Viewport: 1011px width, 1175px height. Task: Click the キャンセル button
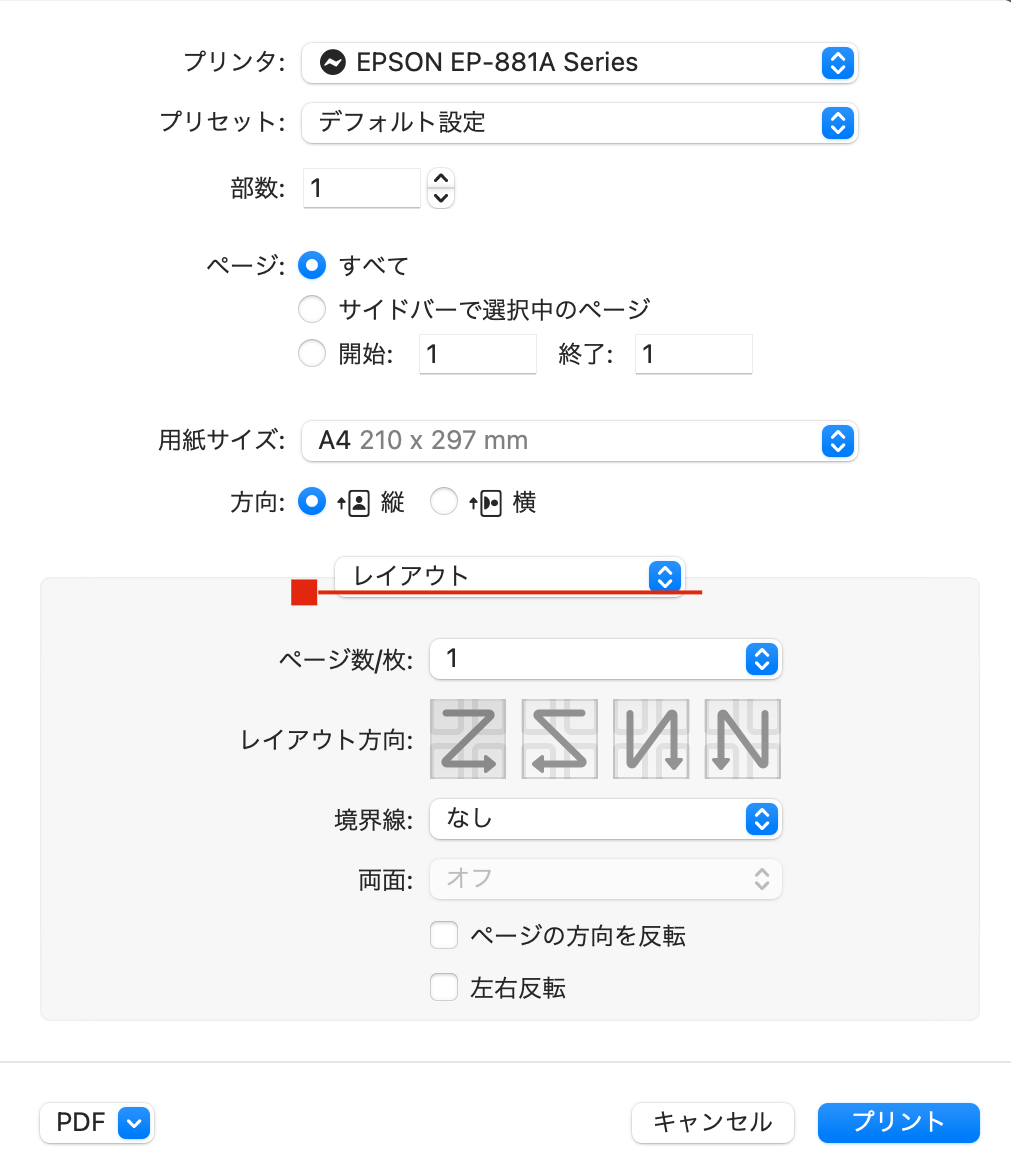(712, 1122)
